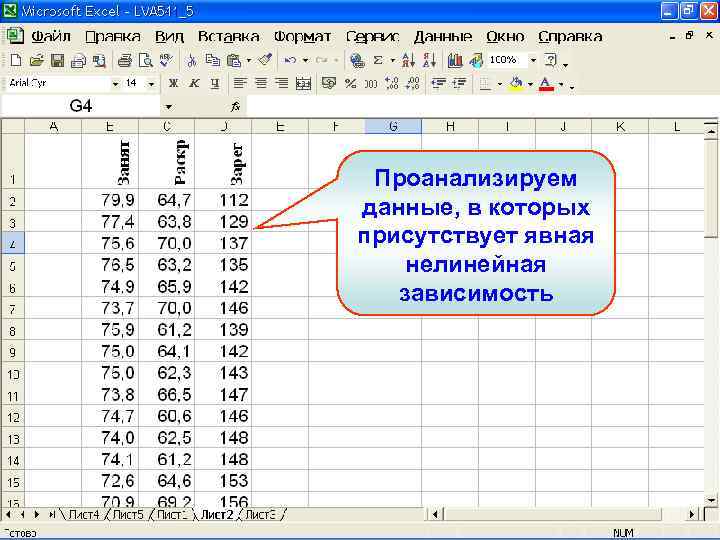Open the Fill Color dropdown arrow
The image size is (720, 540).
coord(530,84)
